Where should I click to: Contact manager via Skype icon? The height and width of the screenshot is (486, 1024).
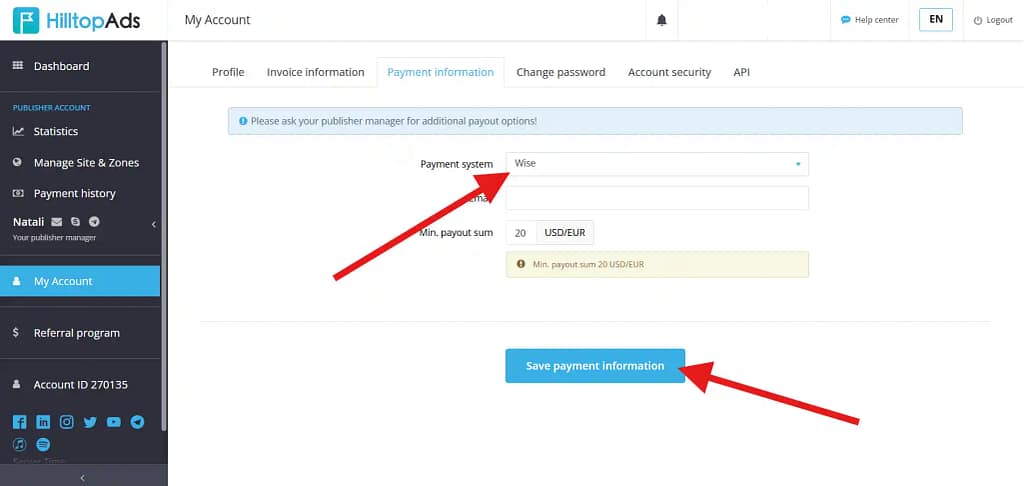pos(75,221)
